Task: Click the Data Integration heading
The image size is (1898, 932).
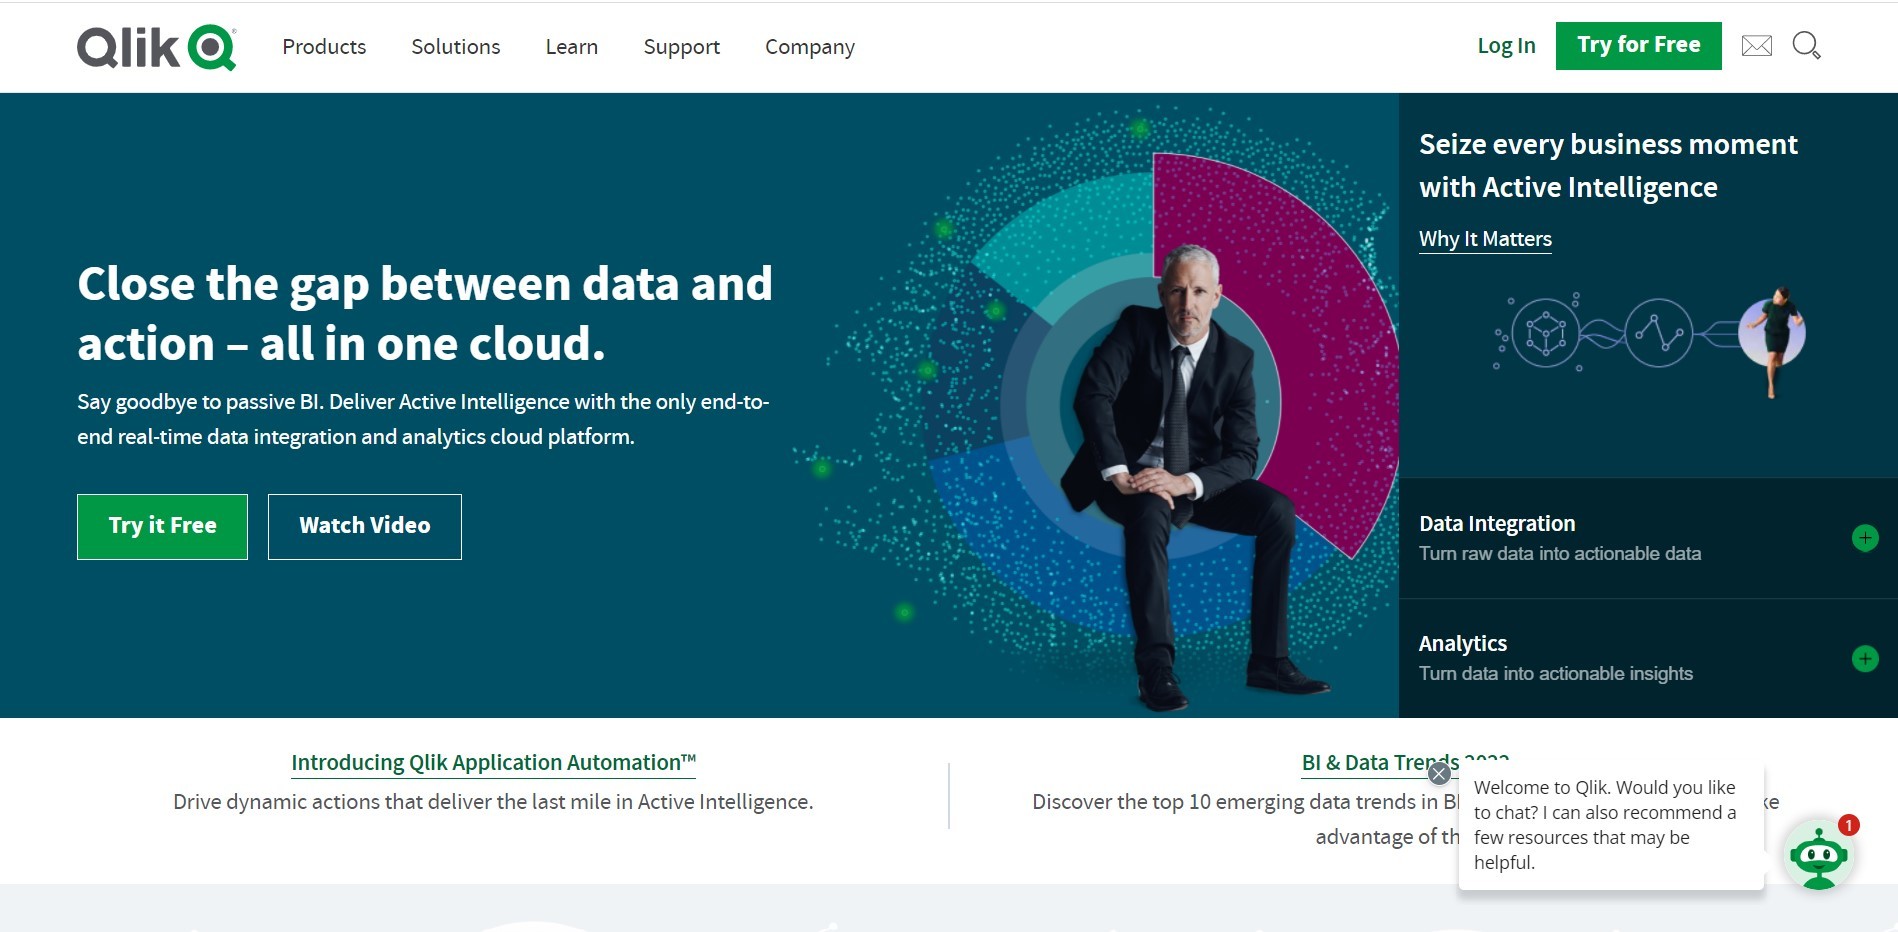Action: pos(1497,524)
